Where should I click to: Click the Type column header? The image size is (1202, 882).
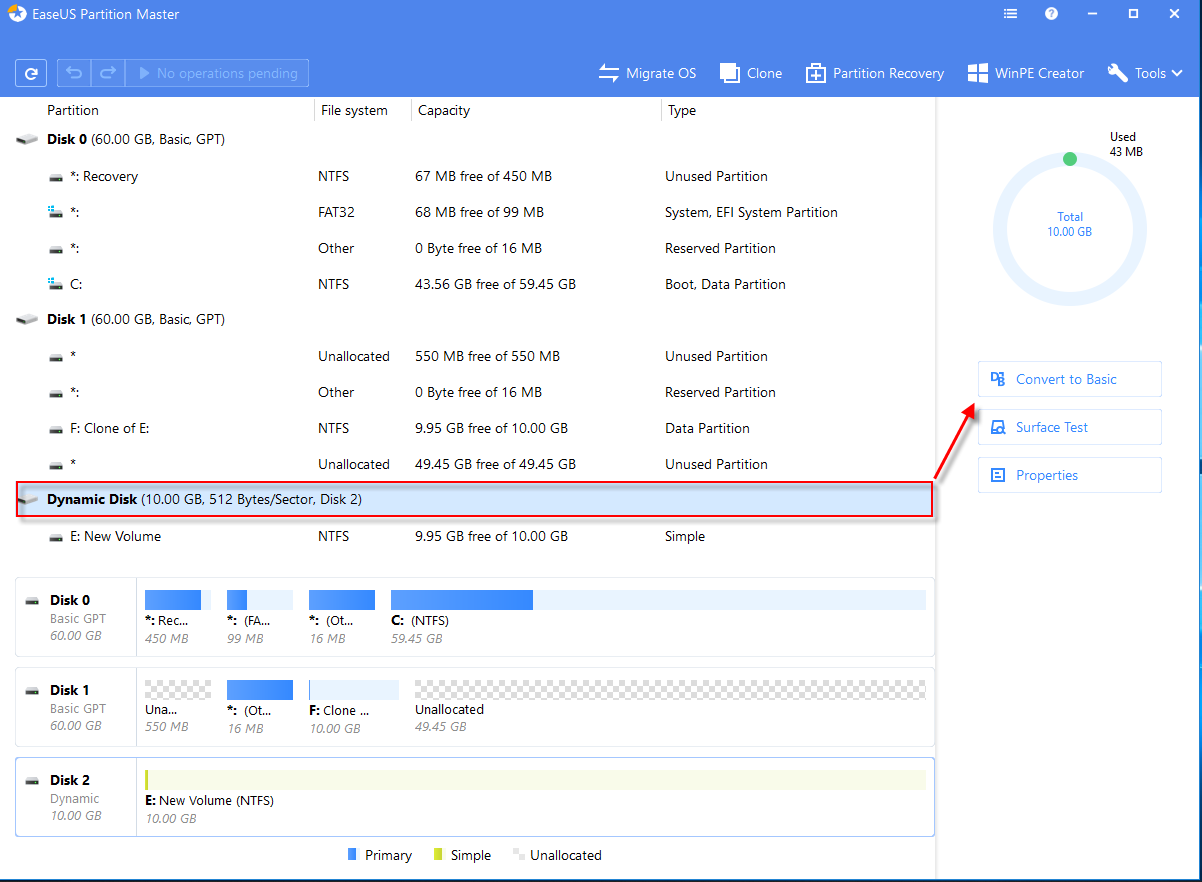[x=682, y=110]
